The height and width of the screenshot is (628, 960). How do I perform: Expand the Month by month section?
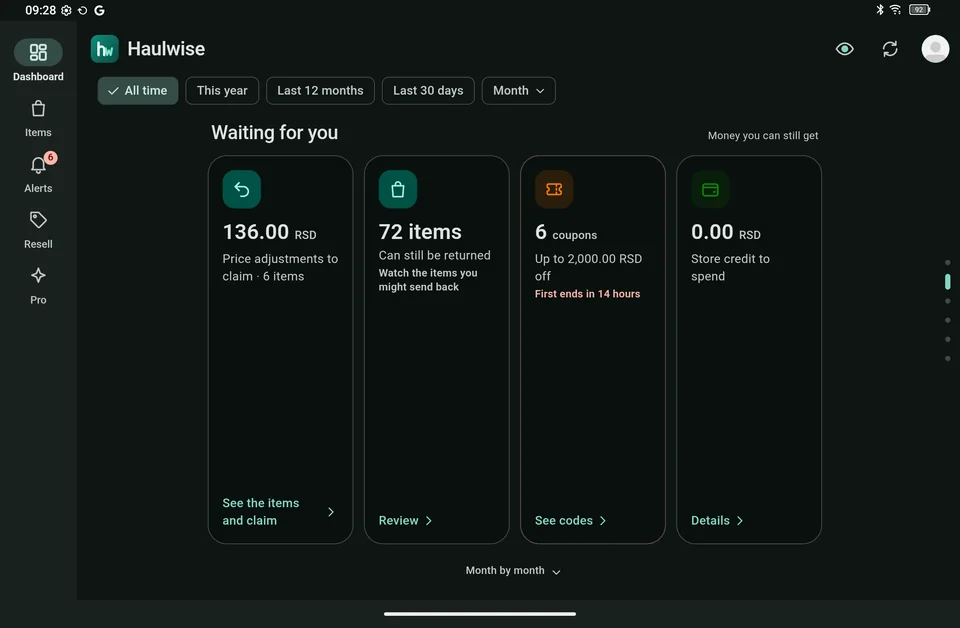[x=512, y=570]
